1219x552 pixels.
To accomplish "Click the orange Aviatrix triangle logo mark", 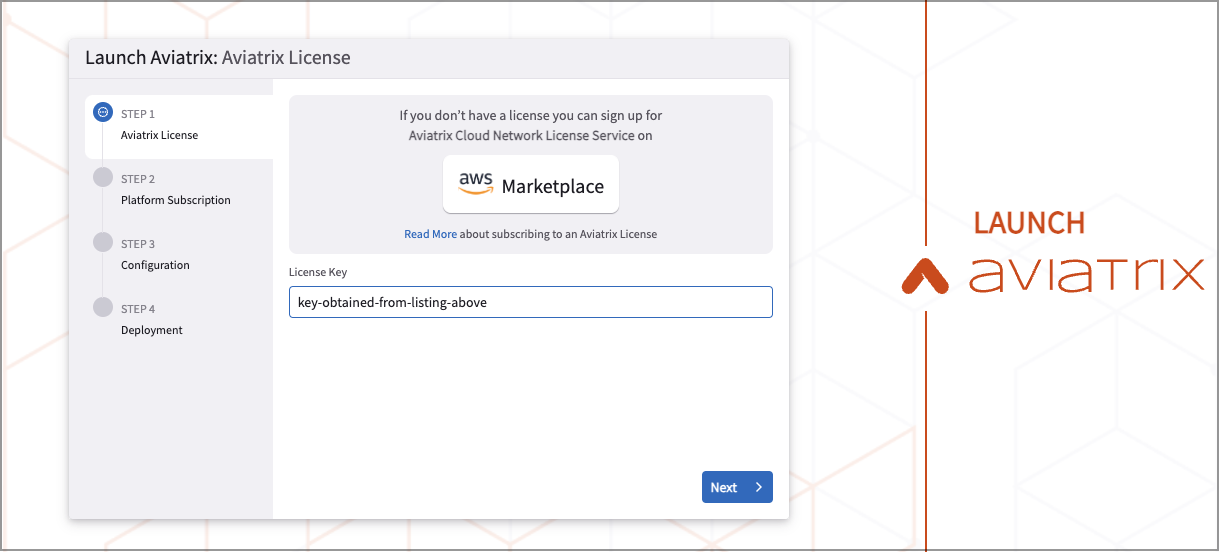I will click(x=925, y=276).
